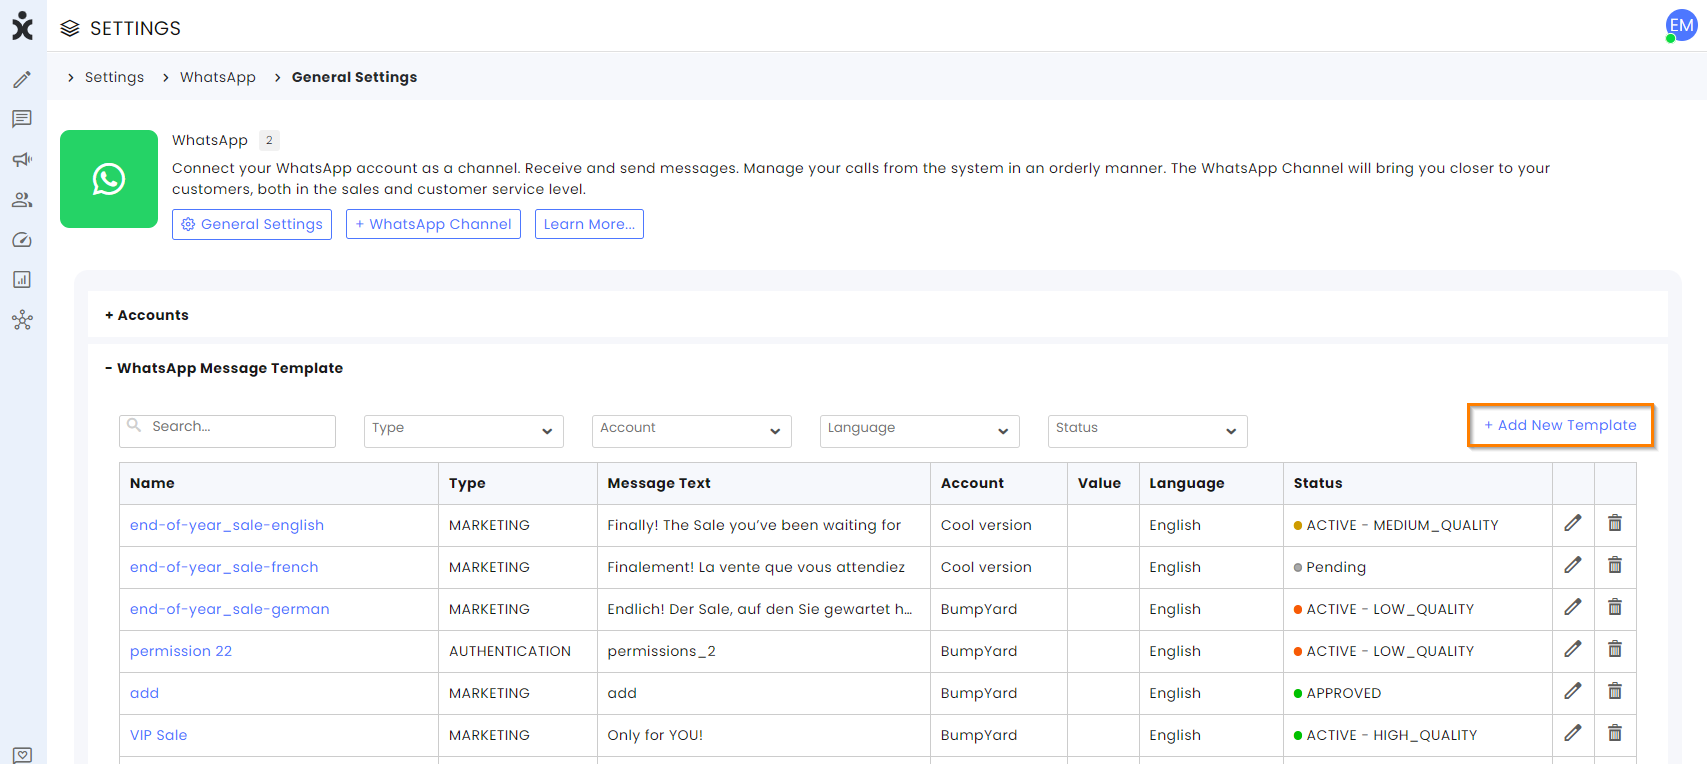Open the gauge dashboard sidebar icon
This screenshot has width=1707, height=764.
22,240
